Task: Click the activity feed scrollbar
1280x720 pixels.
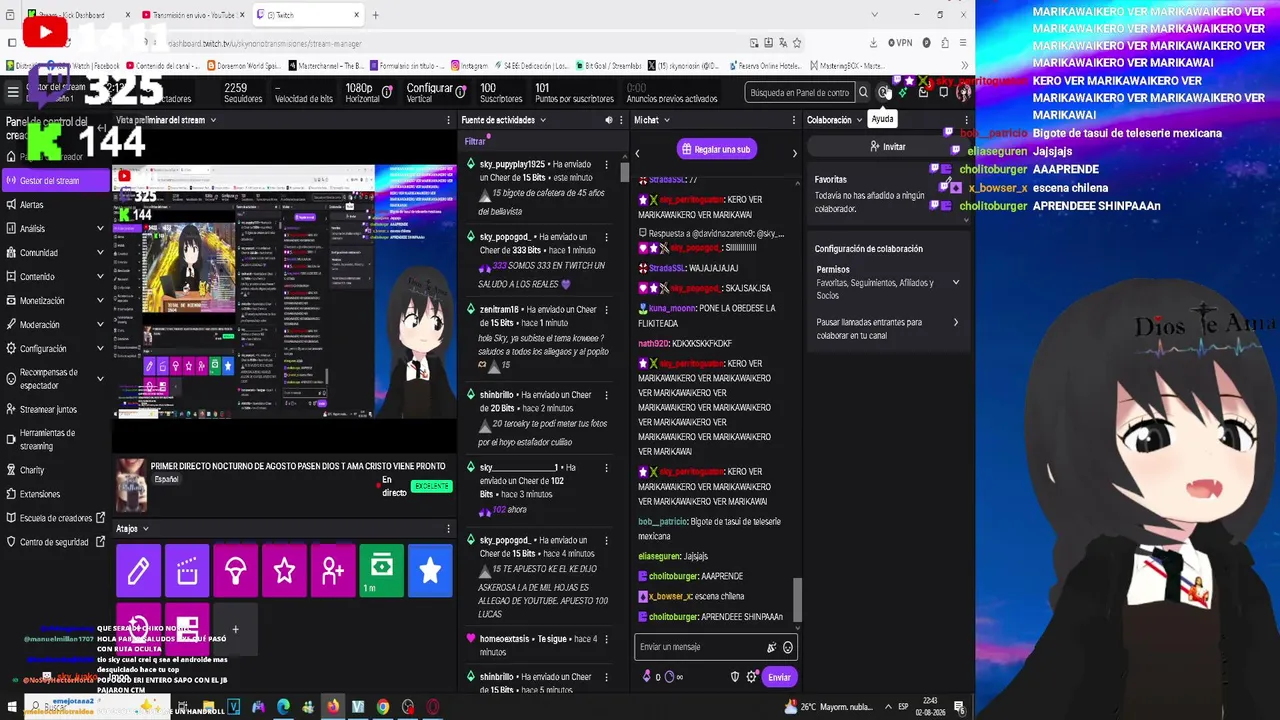Action: pyautogui.click(x=625, y=173)
